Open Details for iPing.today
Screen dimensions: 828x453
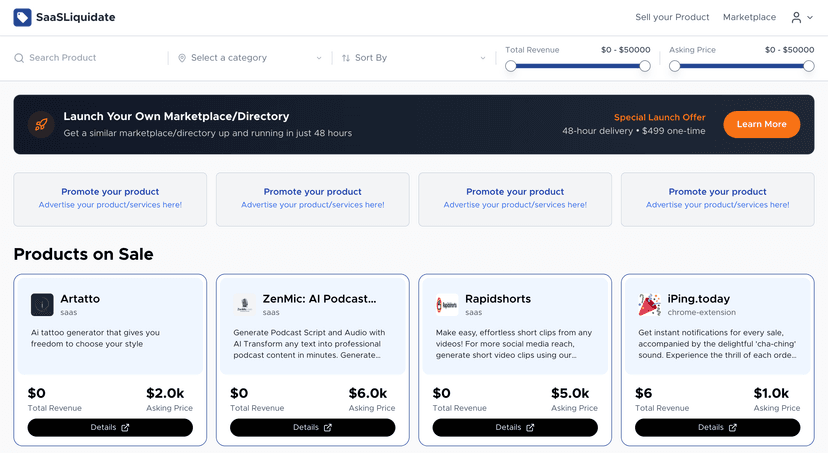[x=718, y=428]
